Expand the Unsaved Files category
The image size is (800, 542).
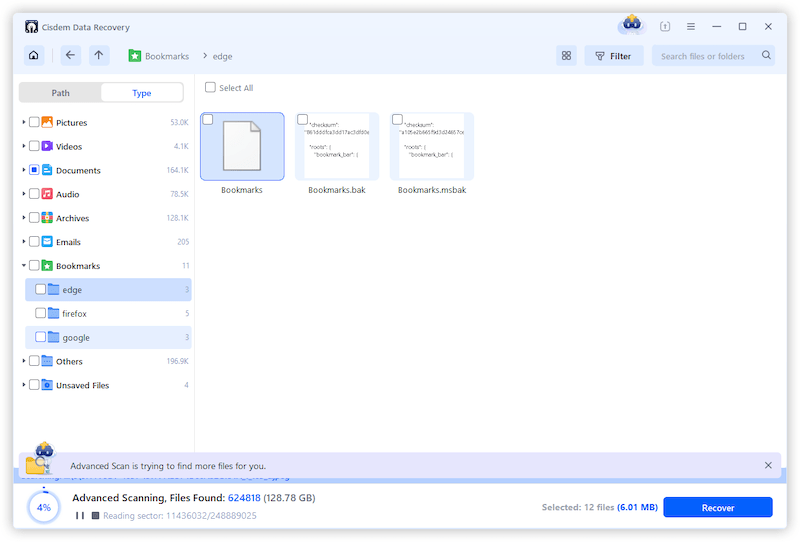tap(23, 385)
